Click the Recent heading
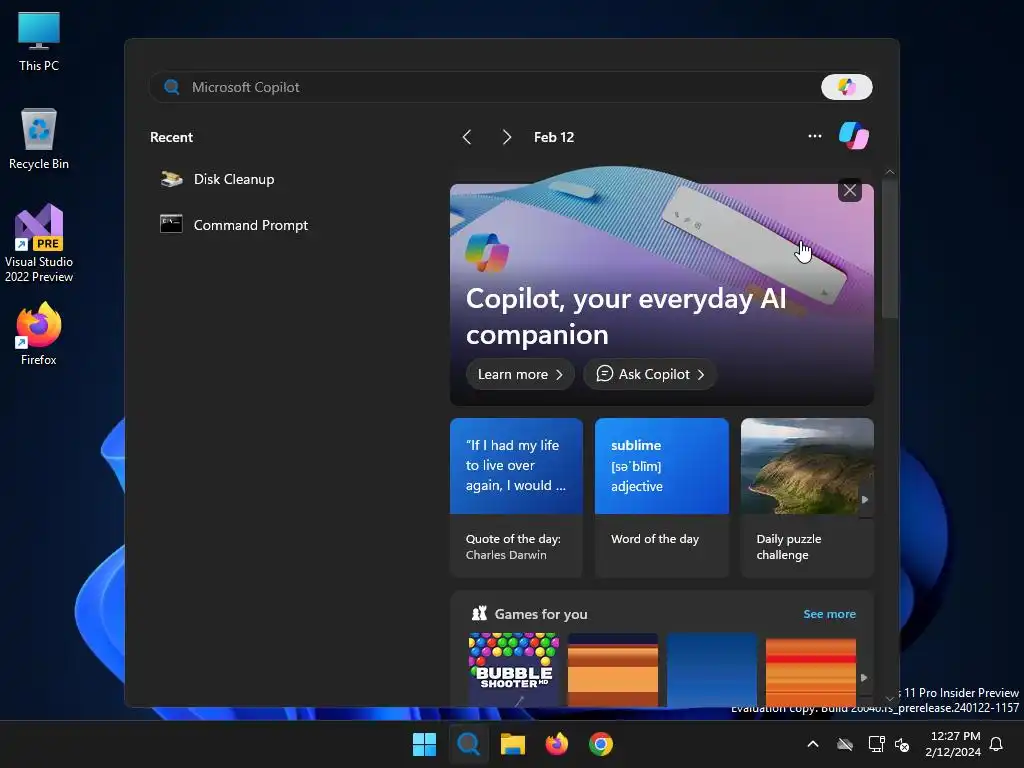The width and height of the screenshot is (1024, 768). pos(171,137)
